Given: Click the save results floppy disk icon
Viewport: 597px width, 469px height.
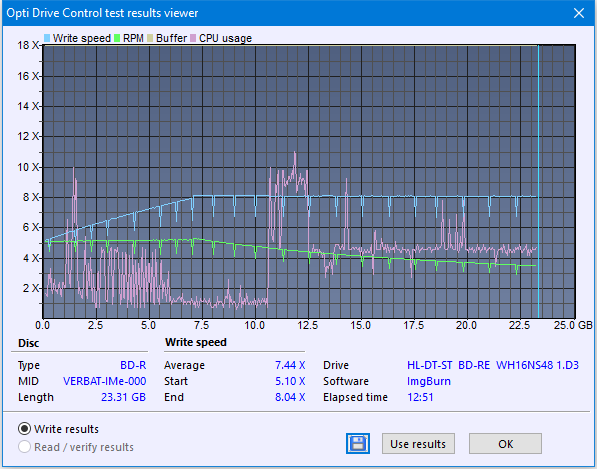Looking at the screenshot, I should pos(358,443).
